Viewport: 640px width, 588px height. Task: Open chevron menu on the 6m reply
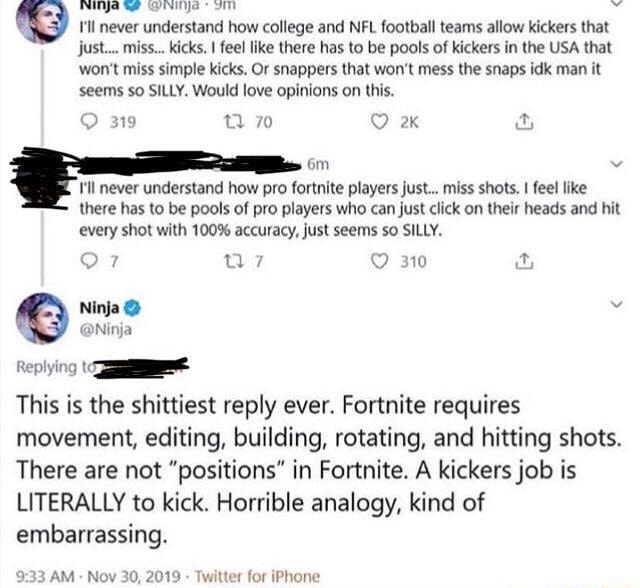click(x=617, y=164)
